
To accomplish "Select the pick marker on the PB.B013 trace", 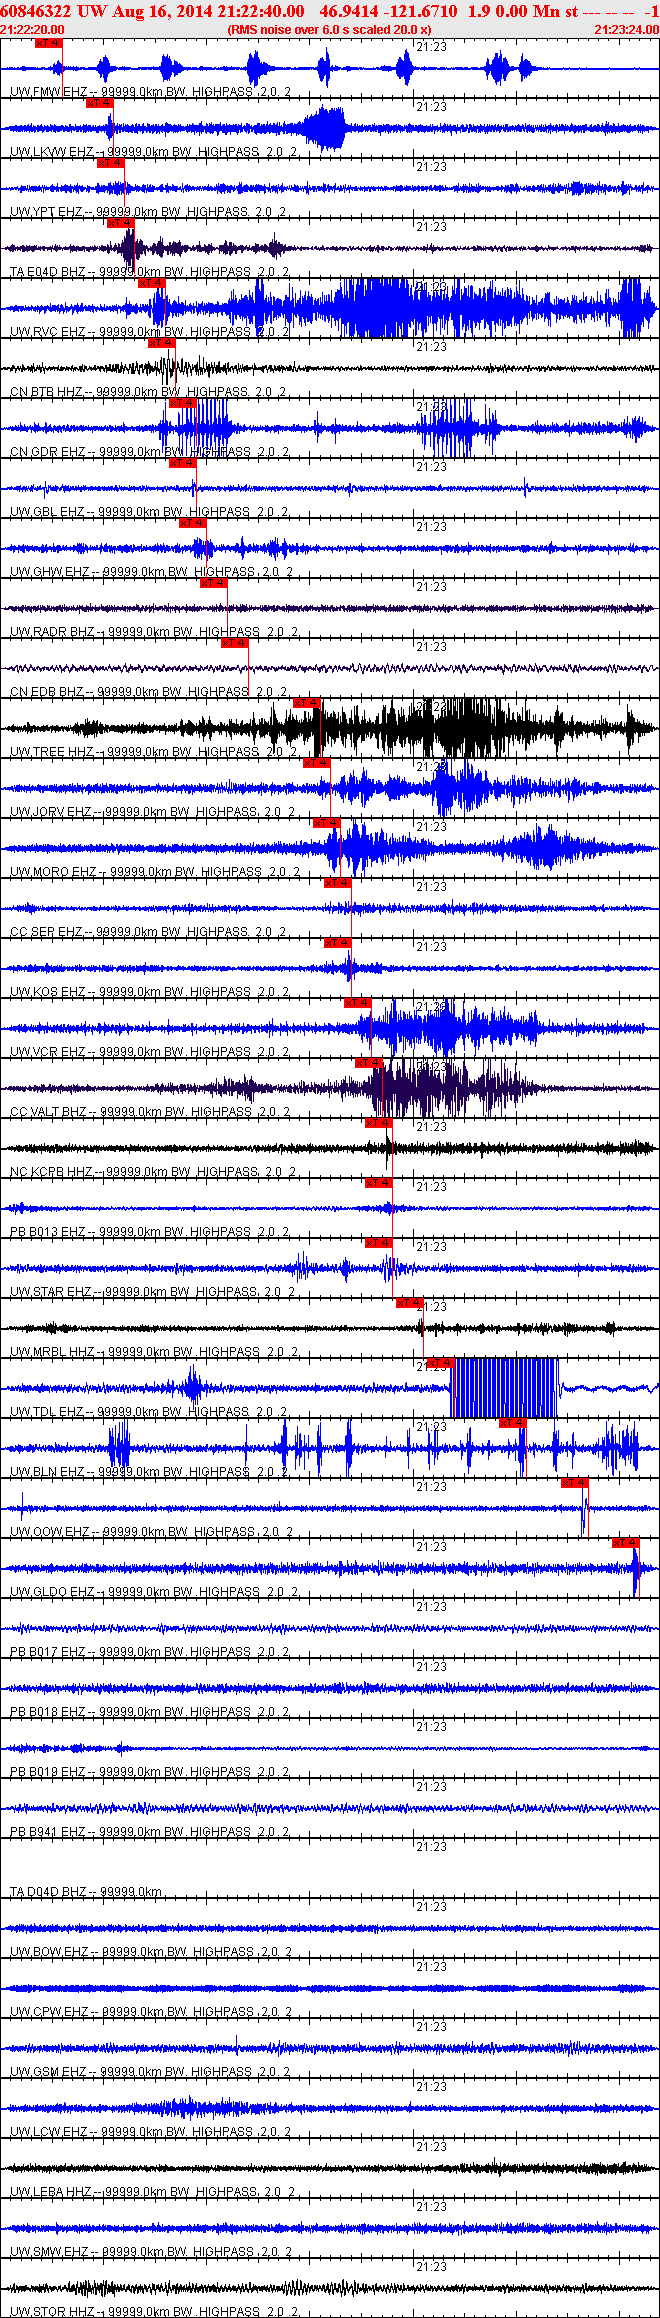I will pyautogui.click(x=378, y=1183).
